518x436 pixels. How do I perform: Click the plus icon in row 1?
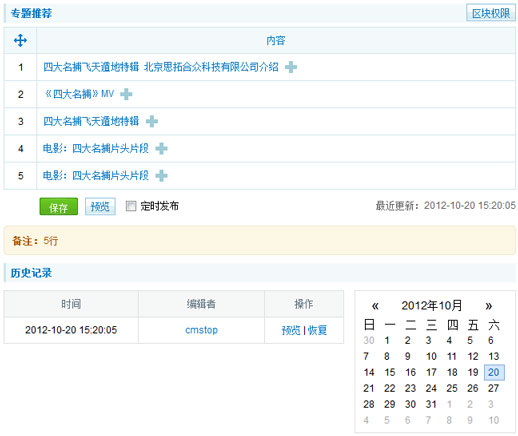click(291, 67)
